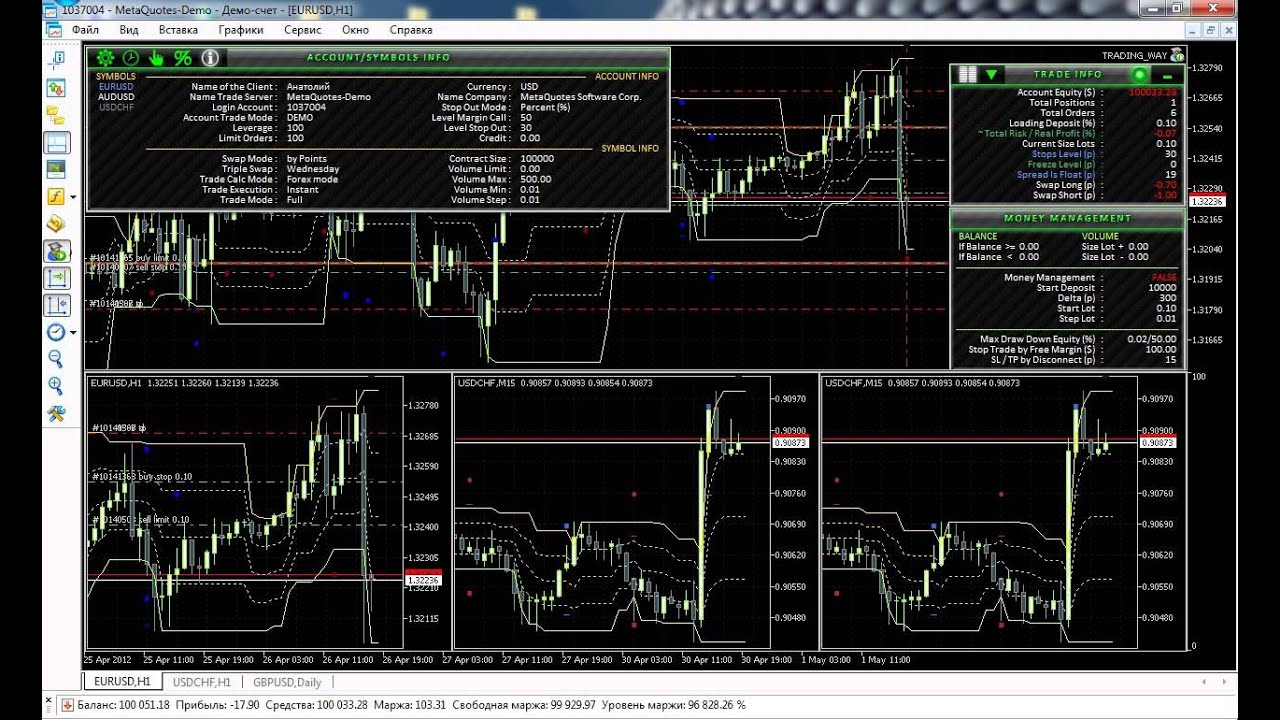
Task: Switch to the USDCHF,H1 chart tab
Action: coord(202,681)
